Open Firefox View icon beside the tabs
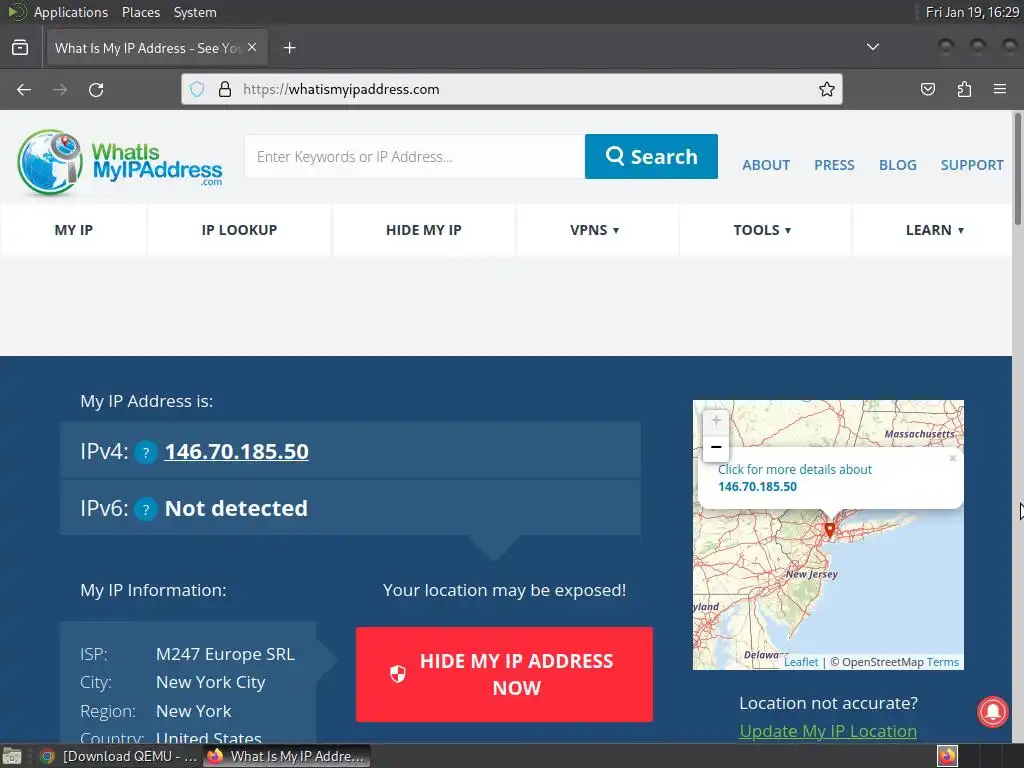Viewport: 1024px width, 768px height. [20, 48]
